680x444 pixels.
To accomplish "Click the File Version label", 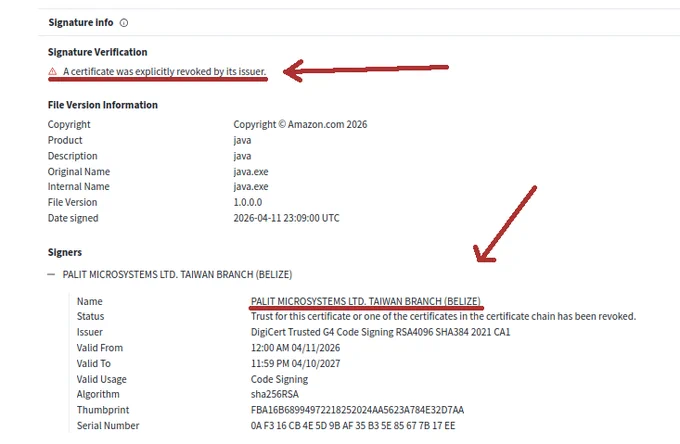I will (72, 202).
